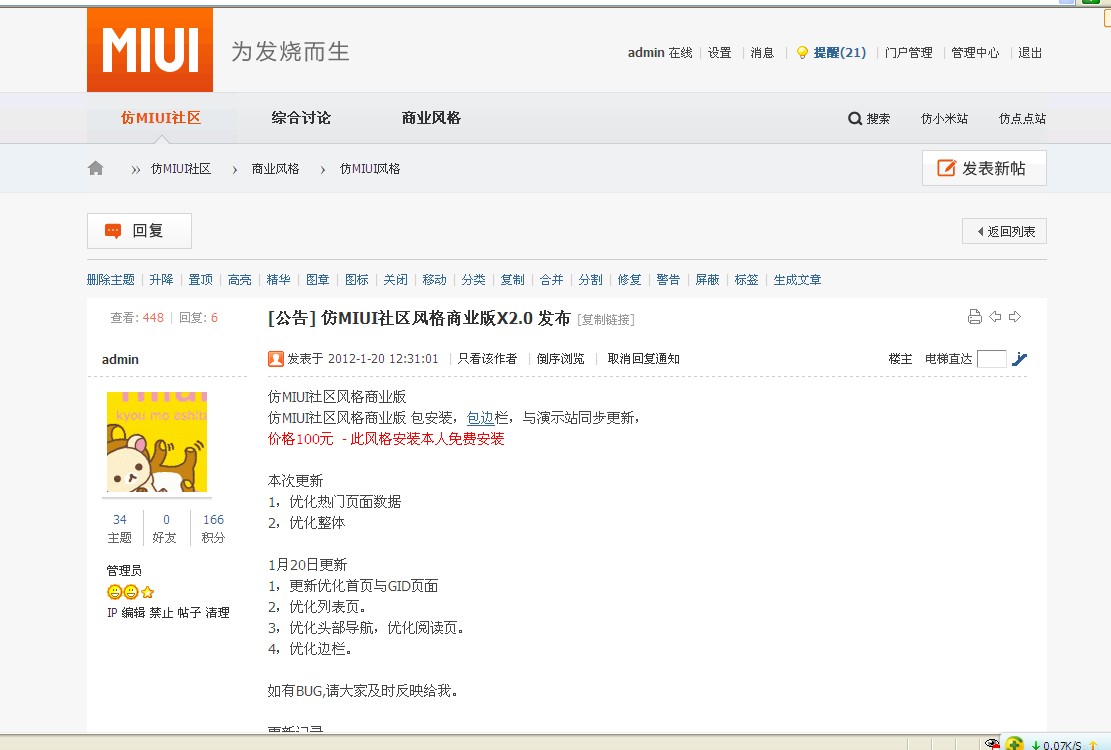Open 综合讨论 navigation tab
This screenshot has height=750, width=1111.
[300, 118]
